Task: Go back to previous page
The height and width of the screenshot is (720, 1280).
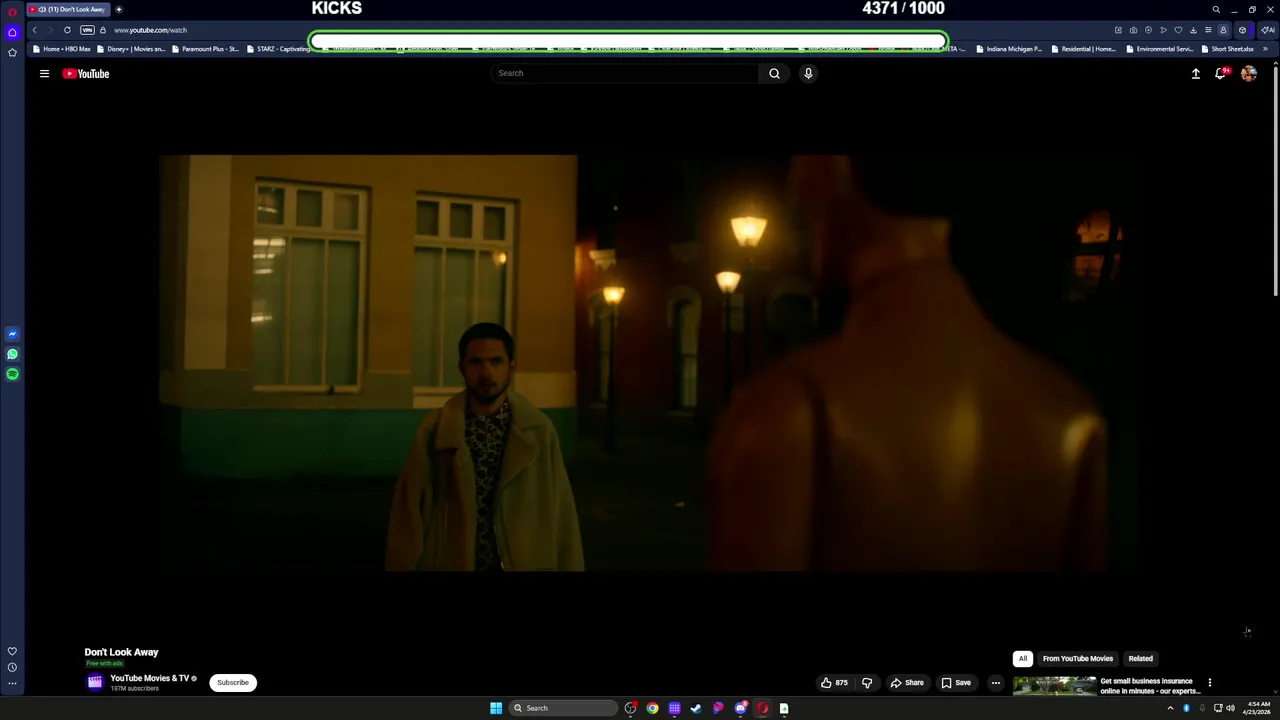Action: pyautogui.click(x=34, y=30)
